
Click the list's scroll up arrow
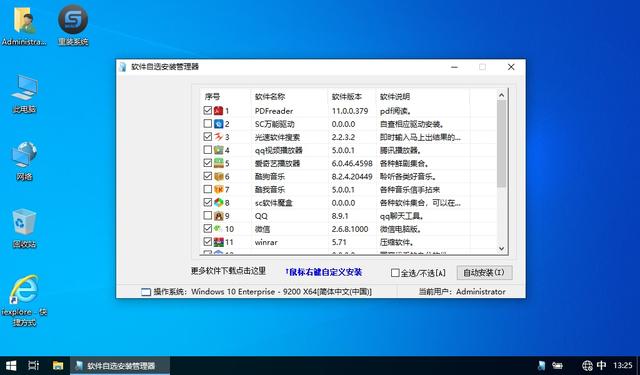[502, 95]
